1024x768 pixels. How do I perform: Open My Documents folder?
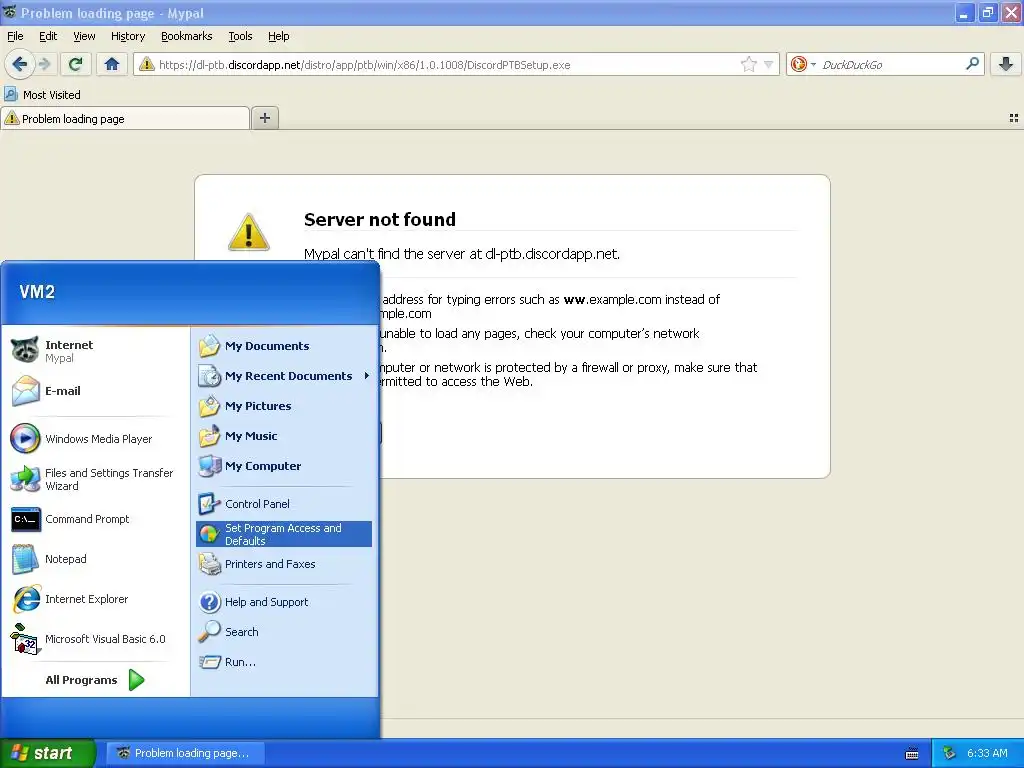click(284, 345)
